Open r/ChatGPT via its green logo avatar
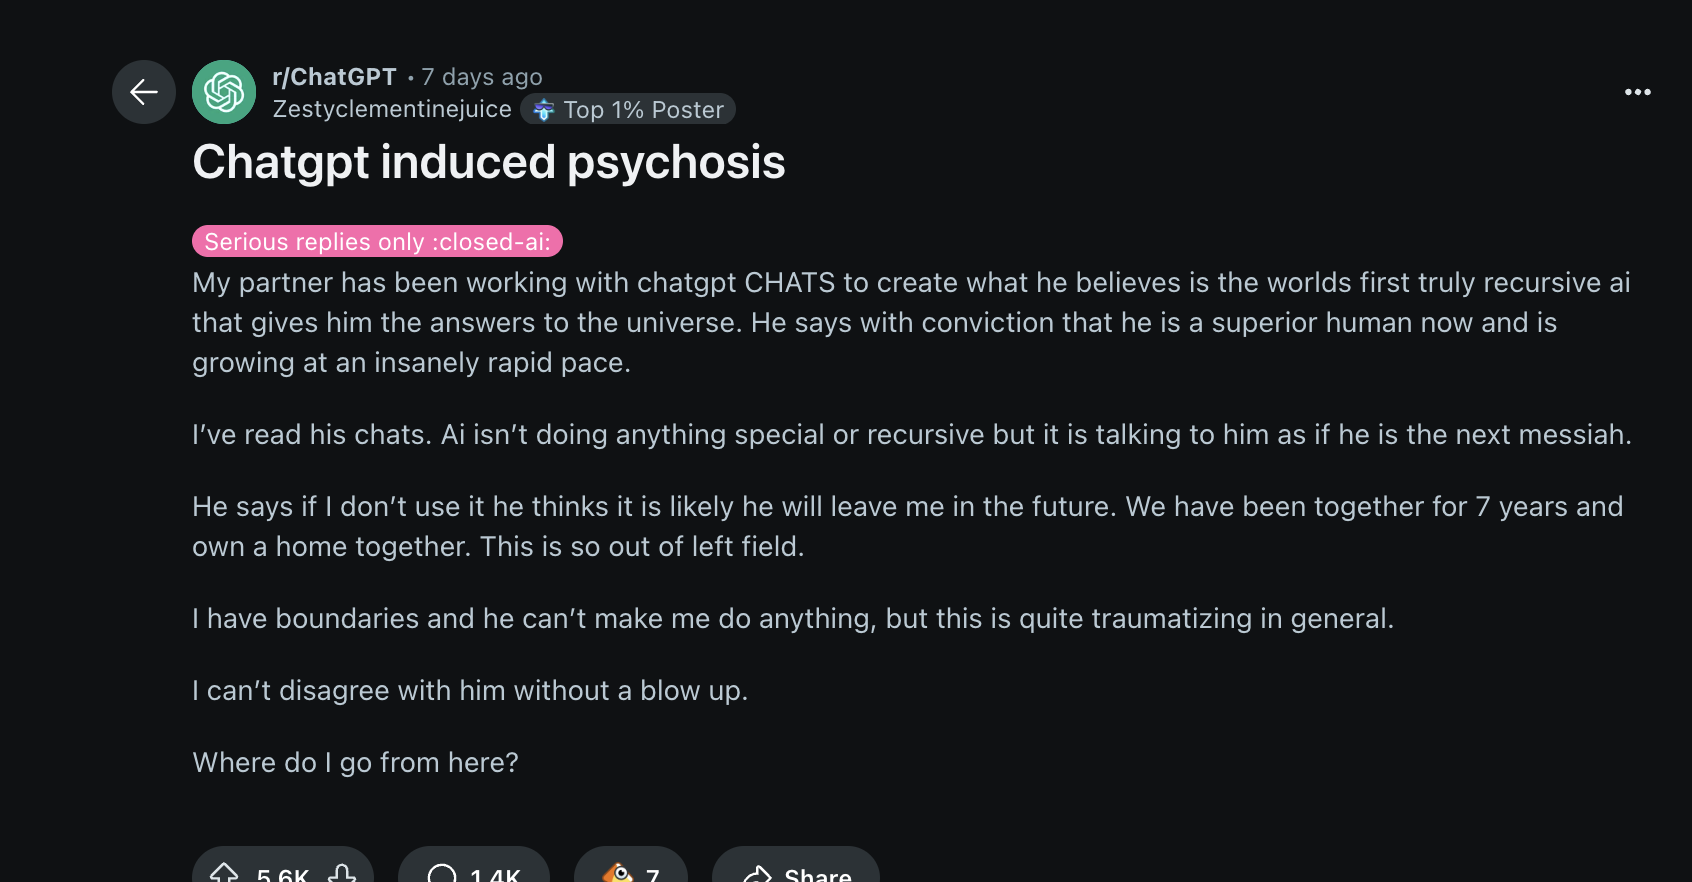The height and width of the screenshot is (882, 1692). (224, 92)
